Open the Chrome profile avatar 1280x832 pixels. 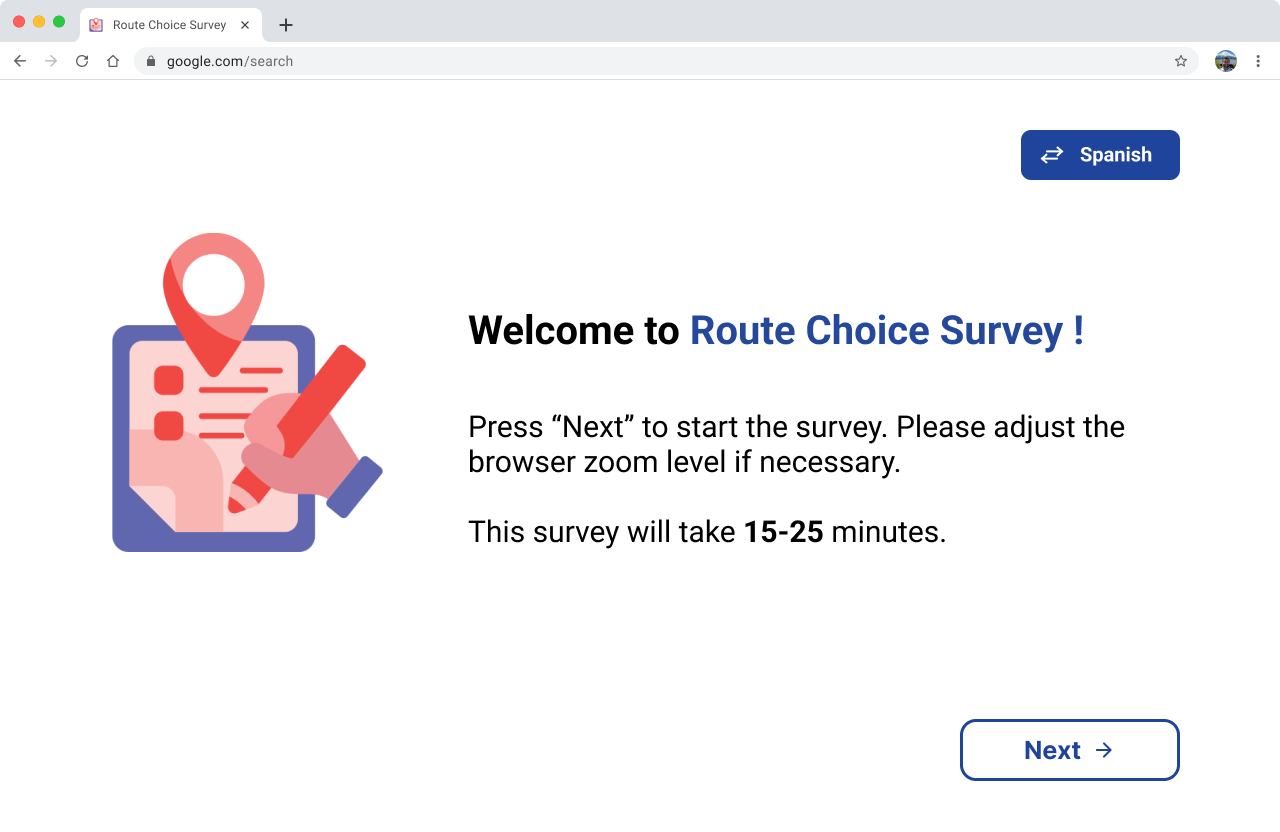coord(1226,61)
